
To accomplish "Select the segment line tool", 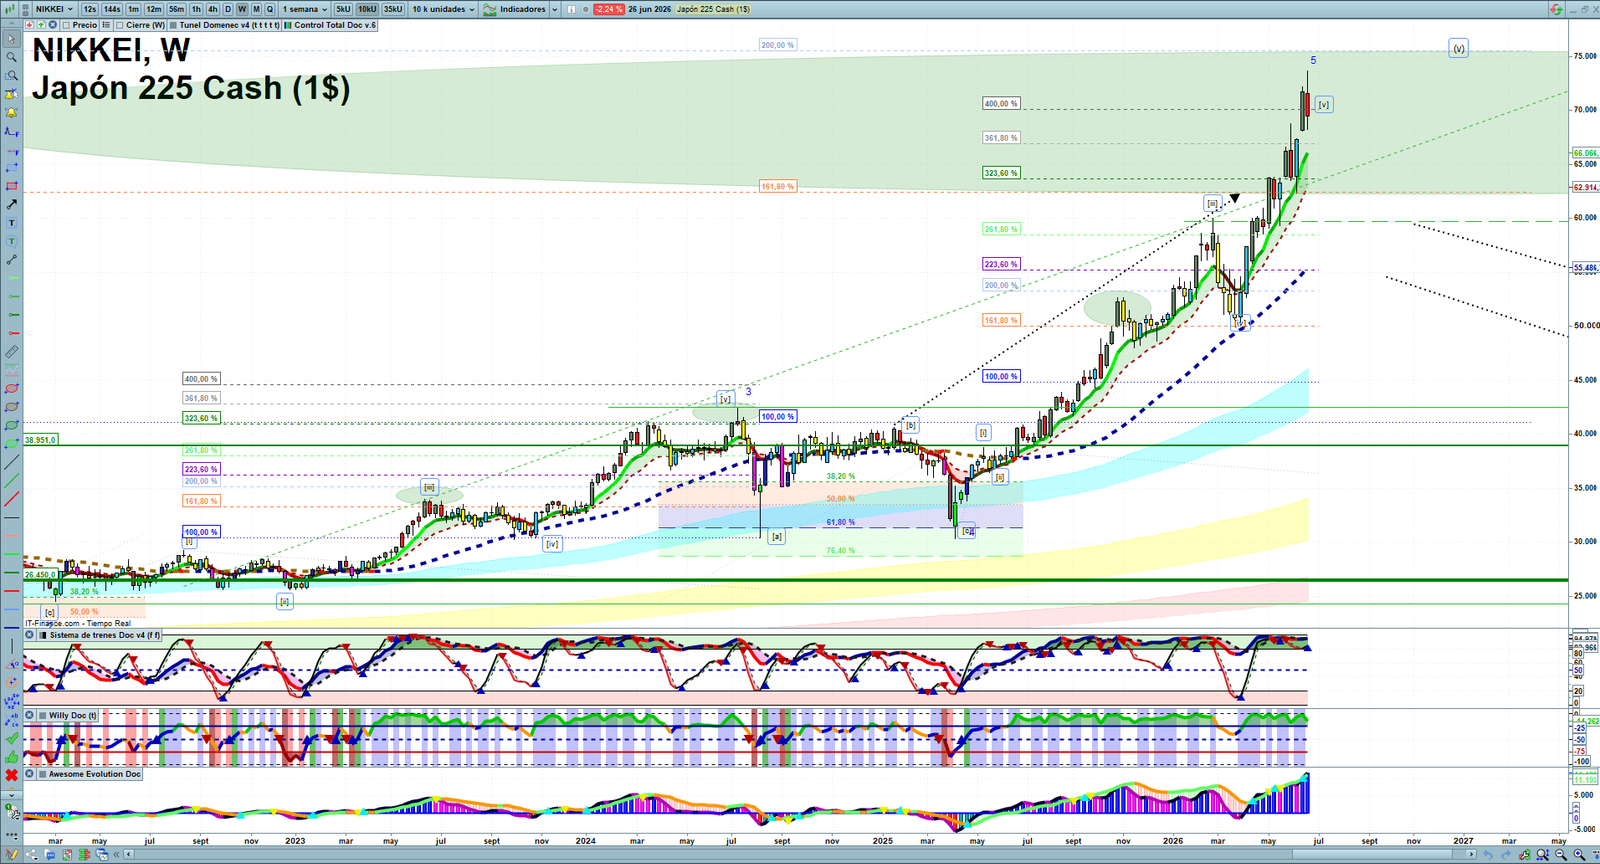I will 11,260.
